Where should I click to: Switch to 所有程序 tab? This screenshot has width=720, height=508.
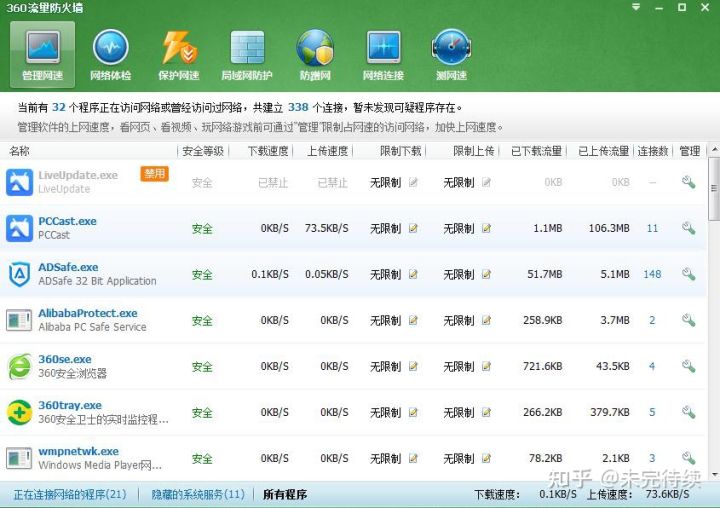point(285,494)
